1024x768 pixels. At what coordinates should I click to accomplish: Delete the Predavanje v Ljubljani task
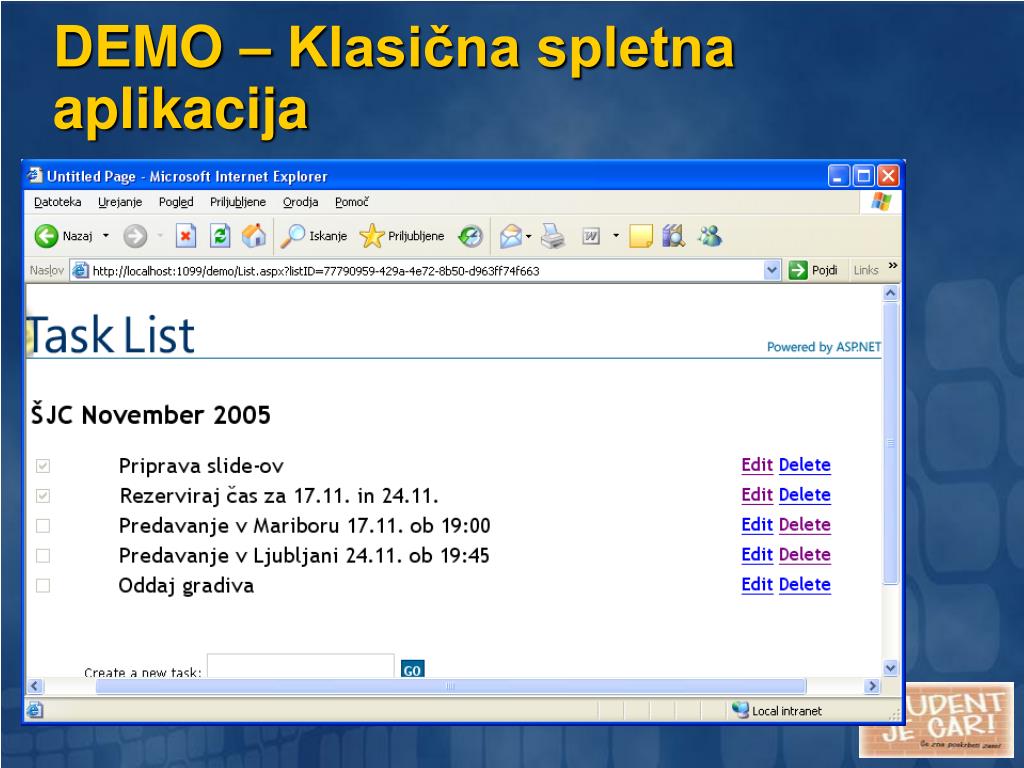point(805,555)
